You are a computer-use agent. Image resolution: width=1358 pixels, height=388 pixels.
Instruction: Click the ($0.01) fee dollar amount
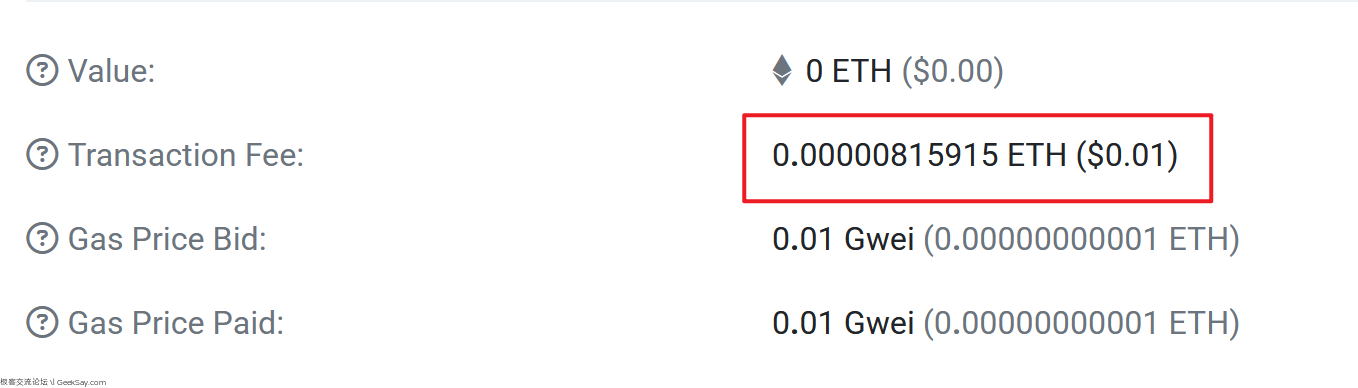click(1127, 156)
